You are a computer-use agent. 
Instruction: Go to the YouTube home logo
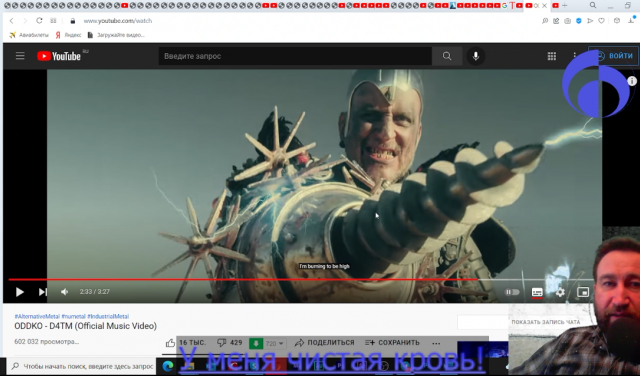click(59, 56)
